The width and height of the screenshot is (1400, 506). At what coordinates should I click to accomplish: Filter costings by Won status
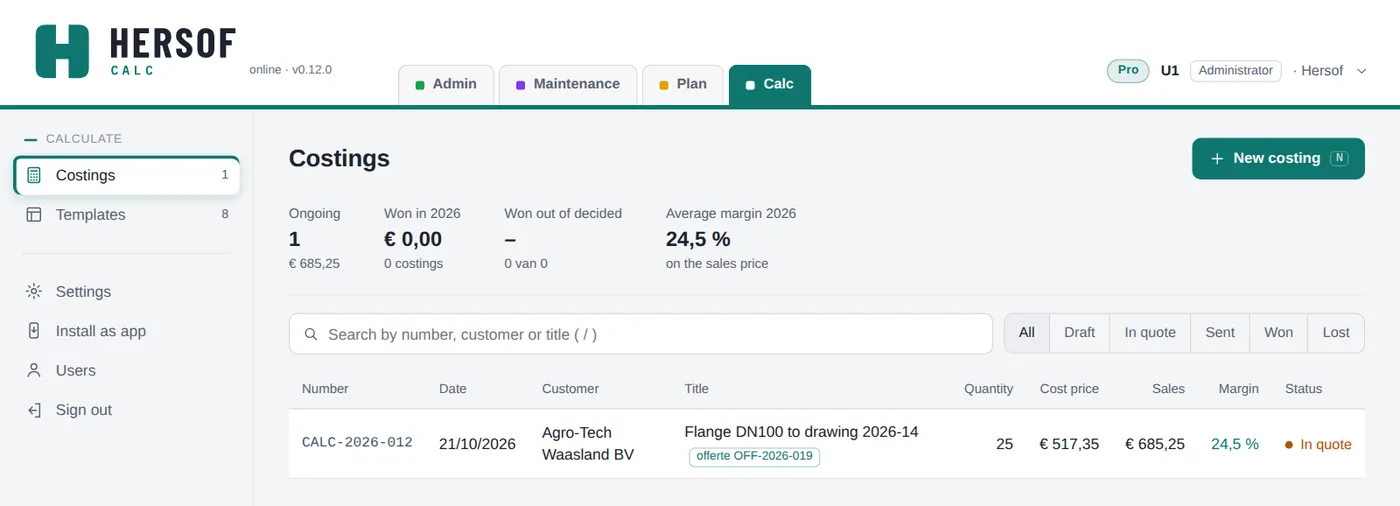[x=1279, y=333]
